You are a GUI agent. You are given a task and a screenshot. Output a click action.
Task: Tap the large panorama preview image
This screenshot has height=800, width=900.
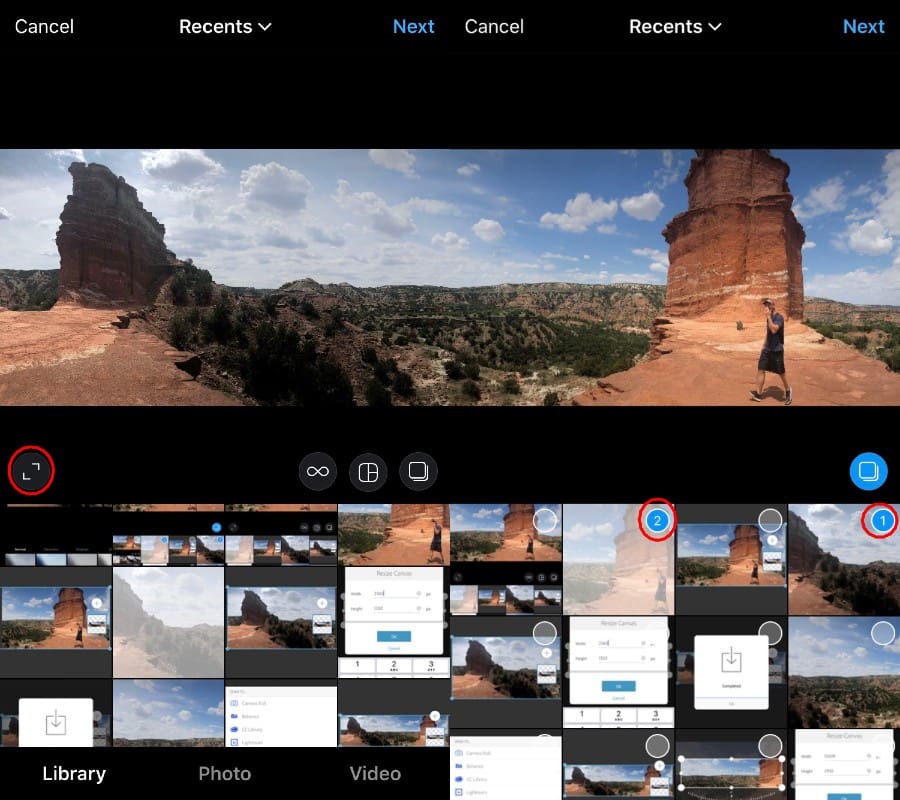(x=450, y=277)
